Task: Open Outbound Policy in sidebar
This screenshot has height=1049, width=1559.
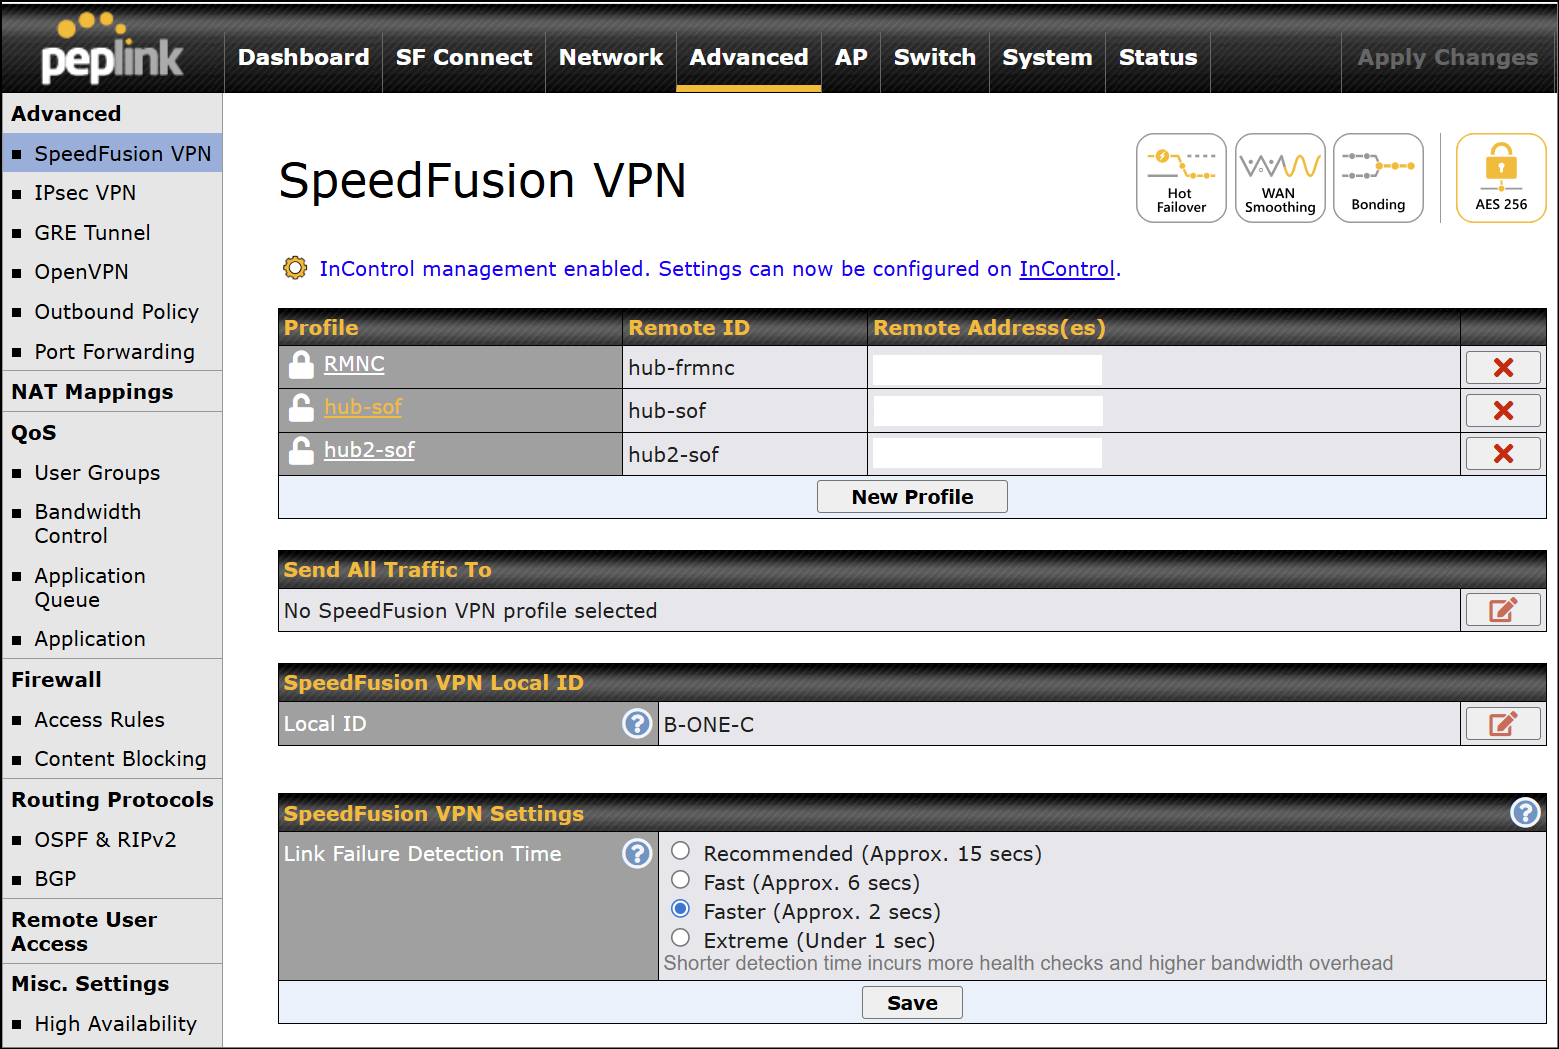Action: (116, 312)
